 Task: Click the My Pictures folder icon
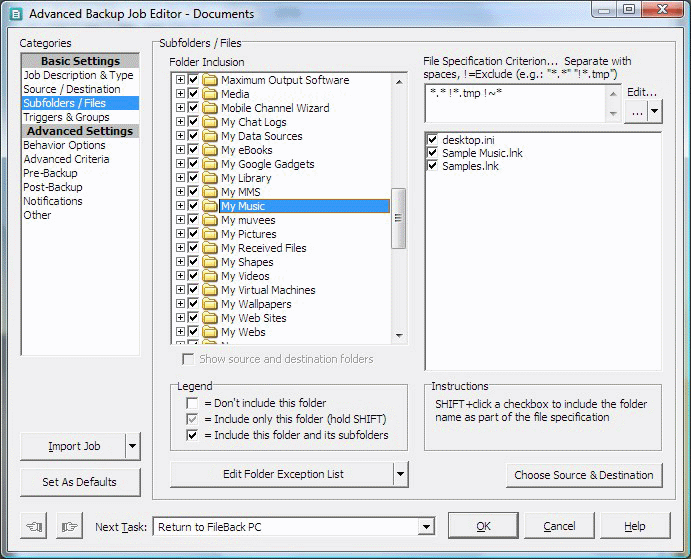[x=210, y=234]
